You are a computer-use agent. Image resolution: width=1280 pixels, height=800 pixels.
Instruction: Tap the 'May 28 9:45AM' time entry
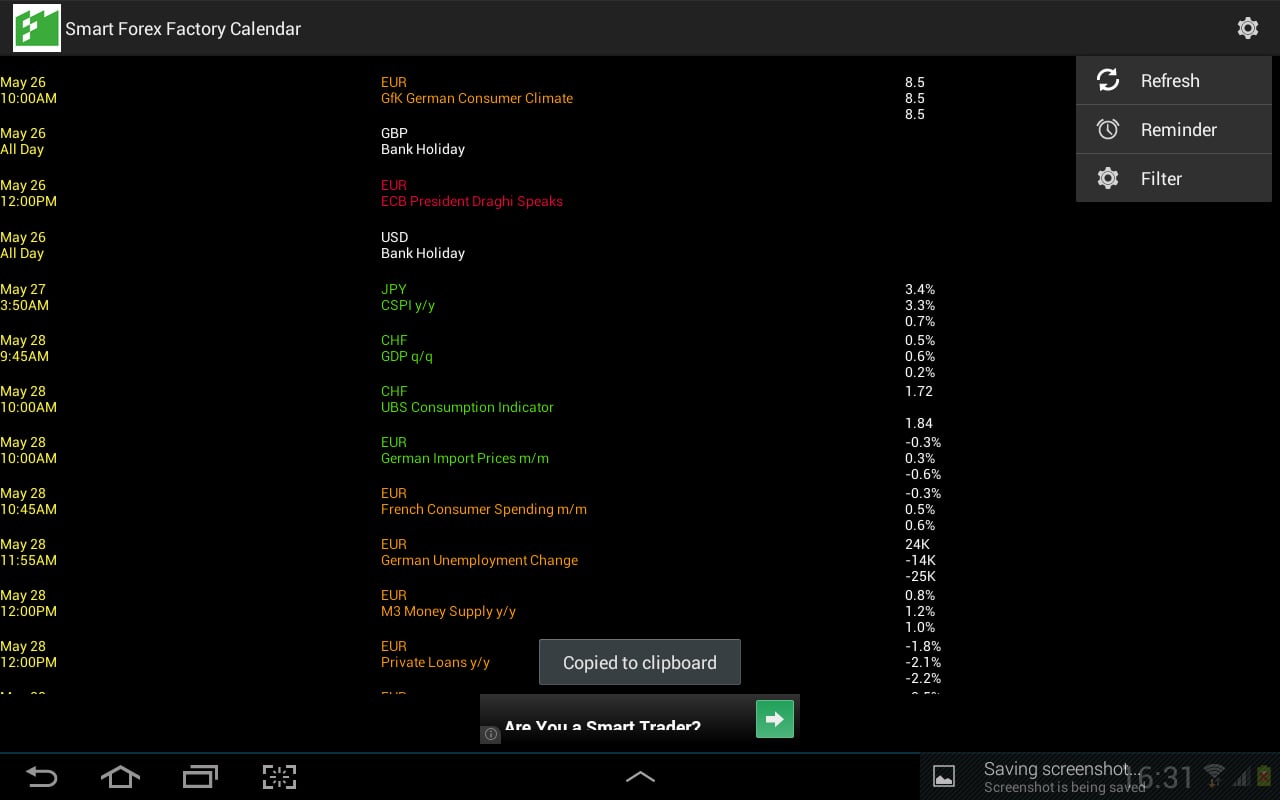(x=25, y=348)
